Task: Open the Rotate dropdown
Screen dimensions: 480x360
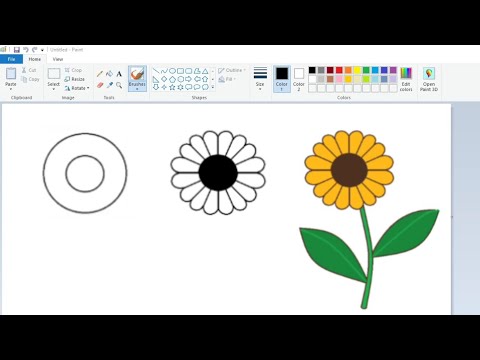Action: (77, 88)
